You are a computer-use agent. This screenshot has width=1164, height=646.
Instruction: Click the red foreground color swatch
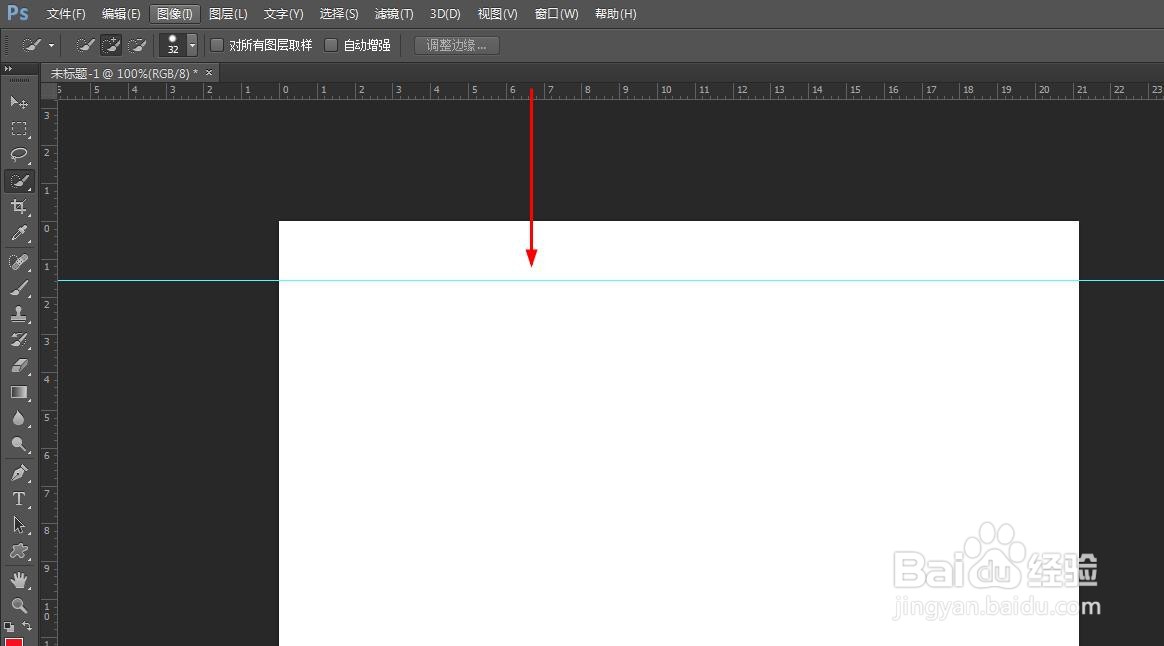pyautogui.click(x=14, y=642)
